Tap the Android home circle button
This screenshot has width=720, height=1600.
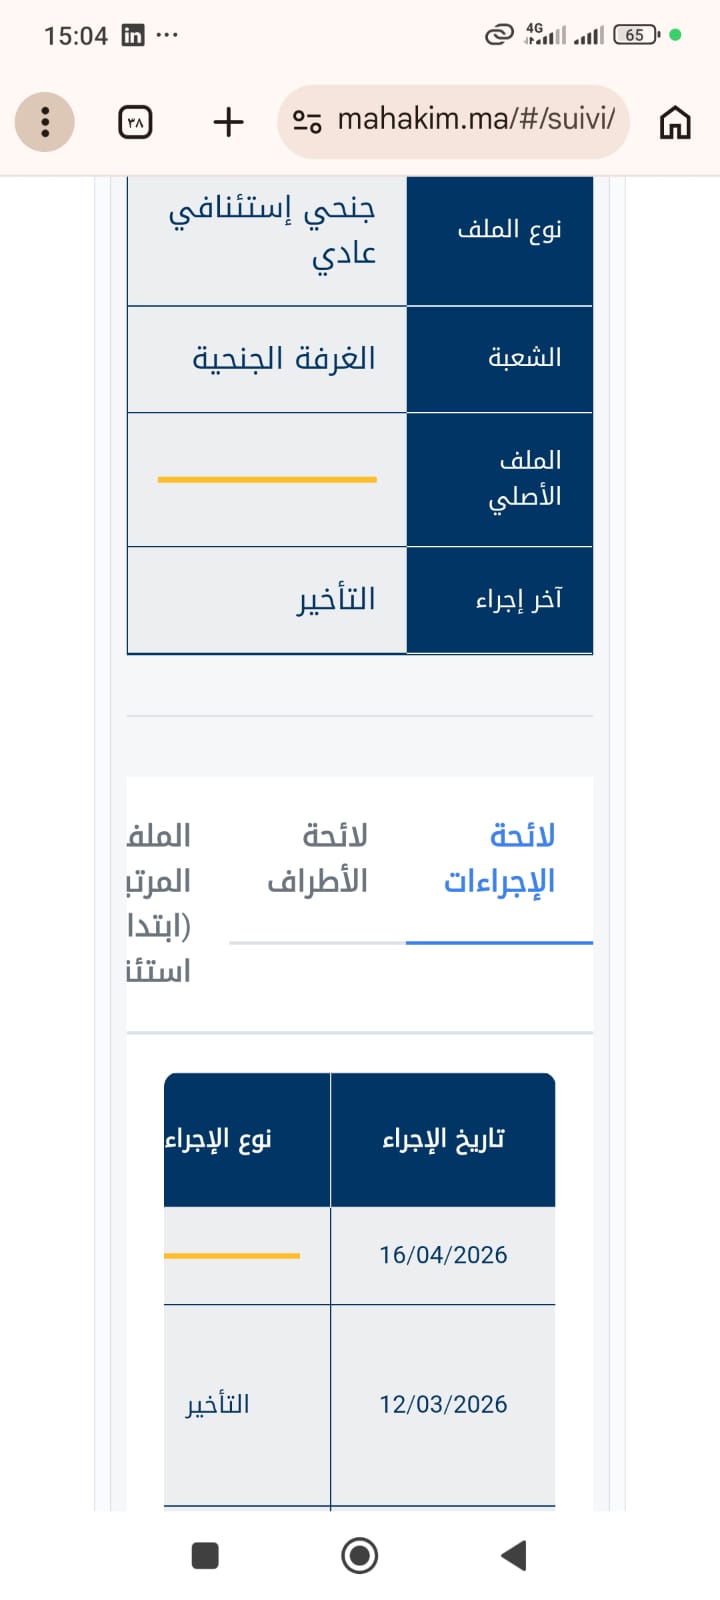(360, 1555)
